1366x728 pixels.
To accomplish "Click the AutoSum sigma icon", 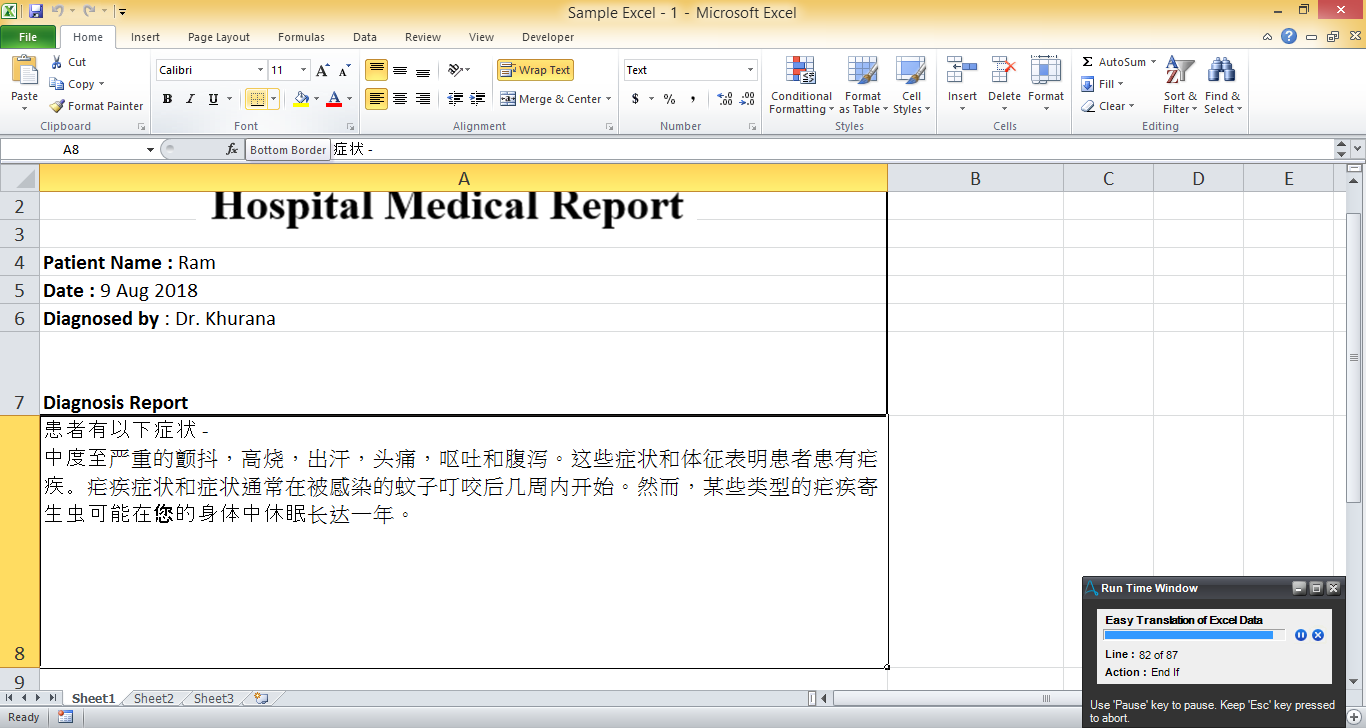I will (x=1088, y=62).
